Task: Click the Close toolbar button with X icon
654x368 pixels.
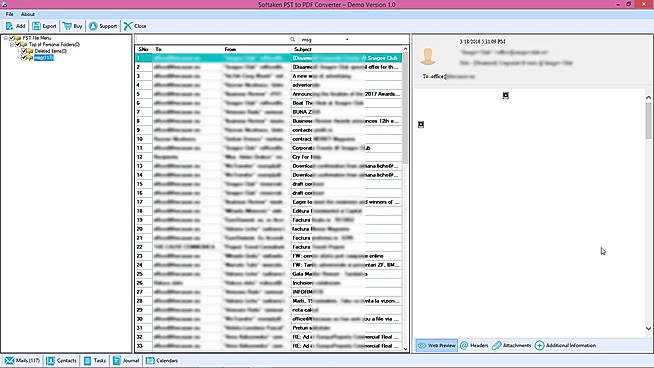Action: coord(135,26)
